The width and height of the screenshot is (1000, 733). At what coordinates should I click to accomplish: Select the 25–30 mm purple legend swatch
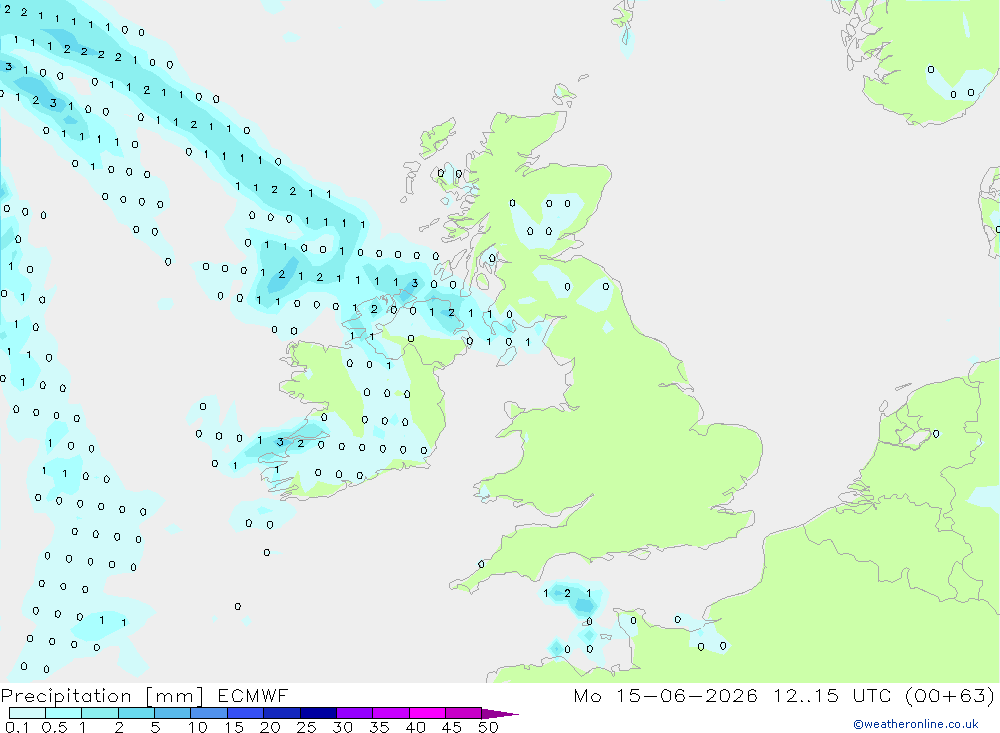(318, 713)
